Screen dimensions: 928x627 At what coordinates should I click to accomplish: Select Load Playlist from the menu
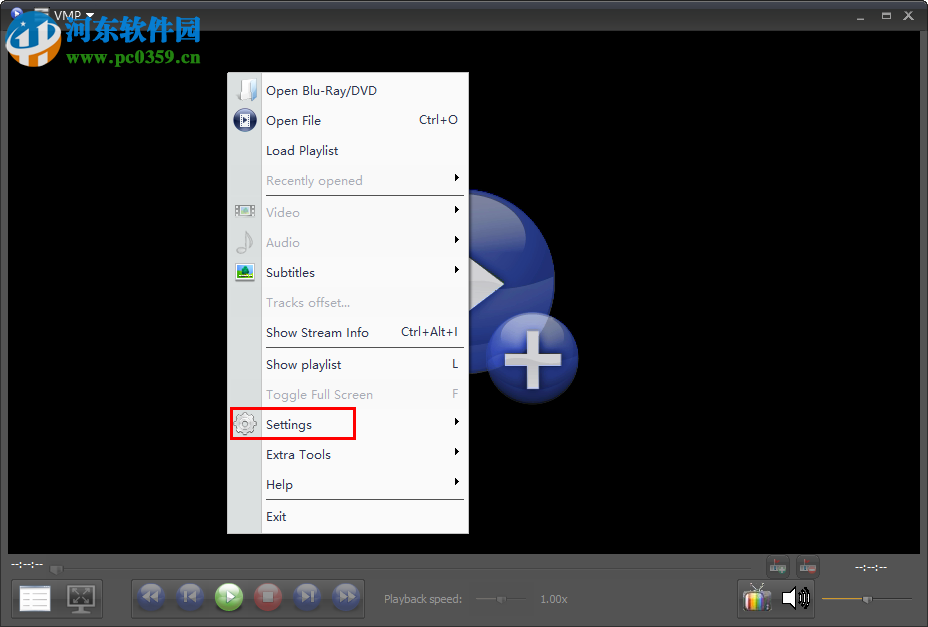(x=302, y=150)
